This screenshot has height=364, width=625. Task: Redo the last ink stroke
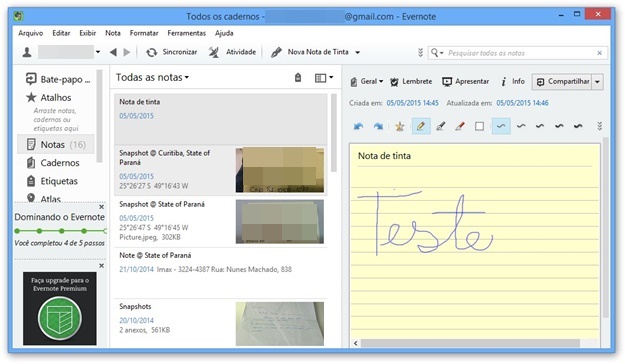click(378, 126)
